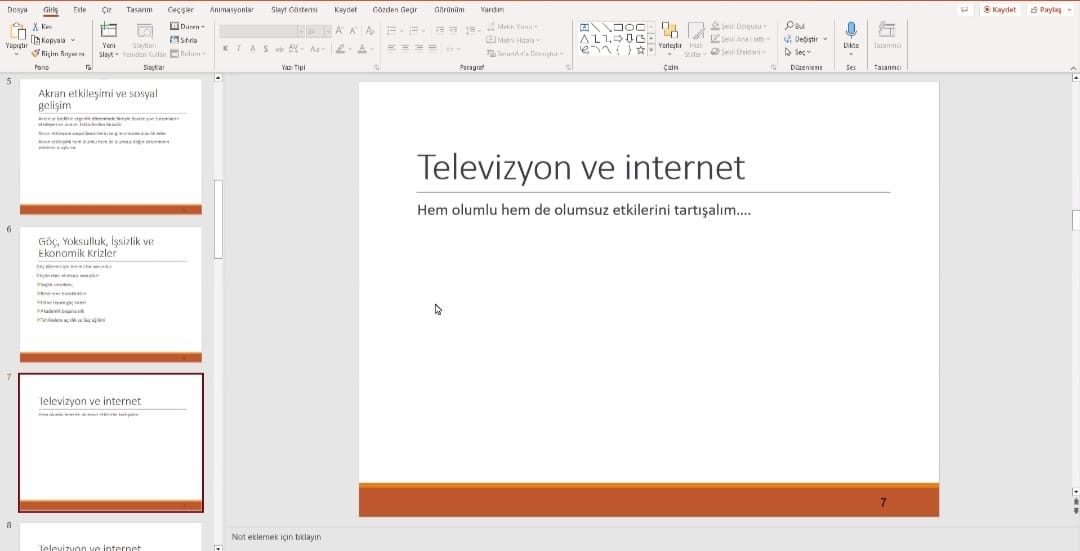Open comments pane icon top right
1080x551 pixels.
964,10
